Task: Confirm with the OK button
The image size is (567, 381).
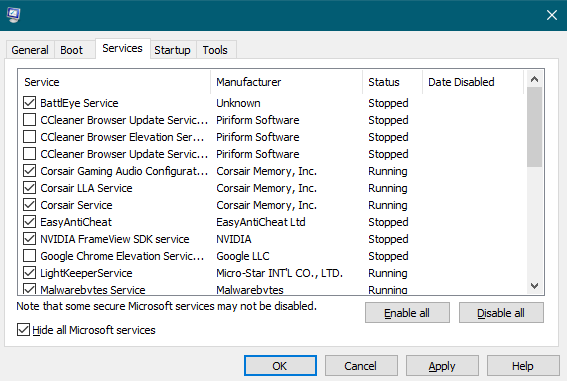Action: pos(280,366)
